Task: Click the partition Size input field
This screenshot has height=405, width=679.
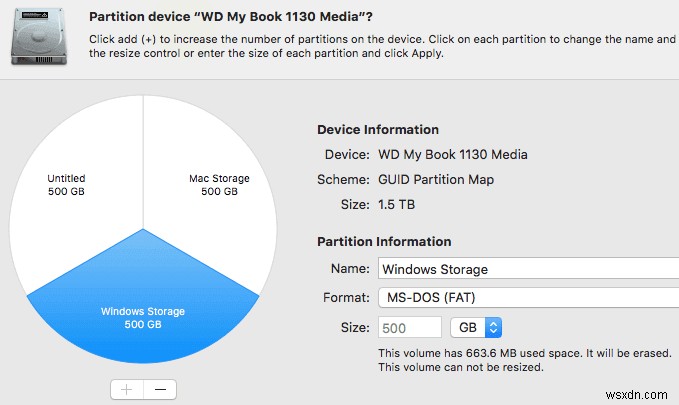Action: [x=410, y=327]
